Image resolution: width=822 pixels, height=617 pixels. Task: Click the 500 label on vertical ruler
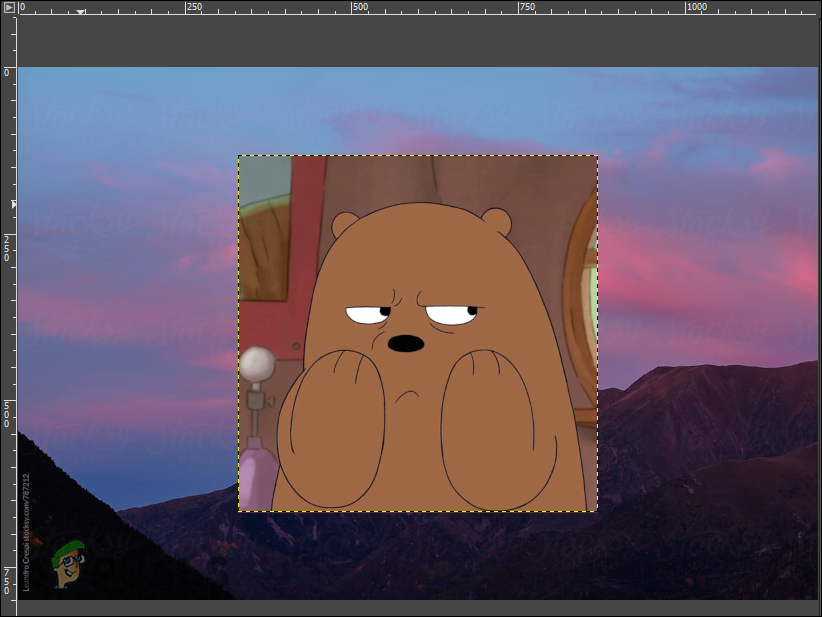7,413
